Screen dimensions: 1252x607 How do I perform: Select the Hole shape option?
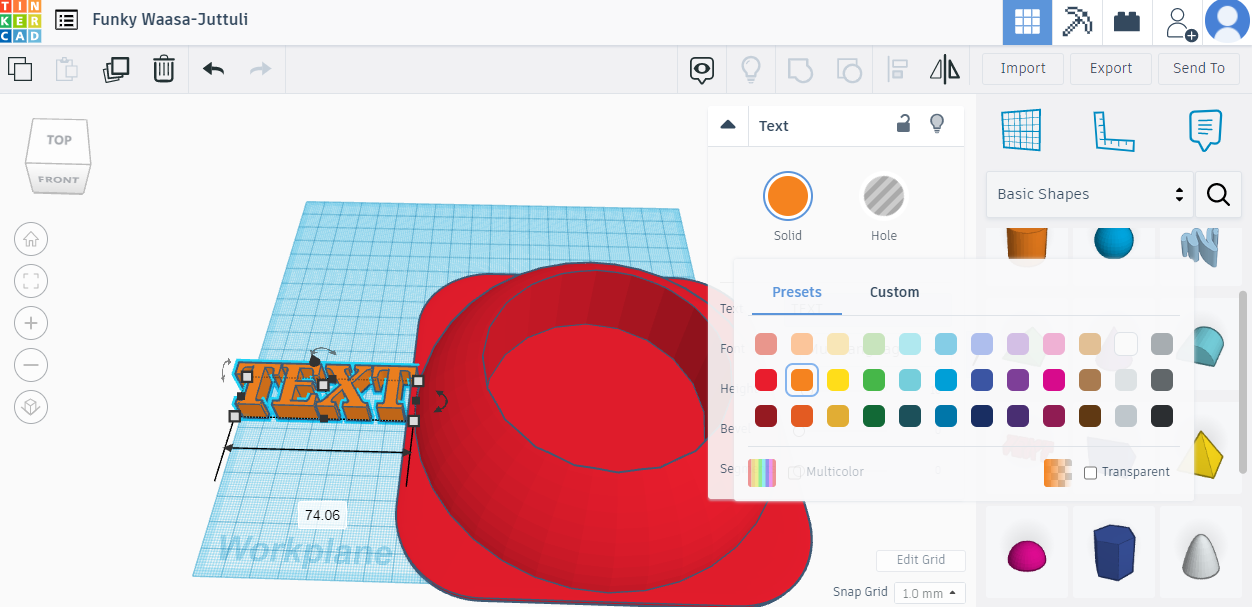[884, 196]
